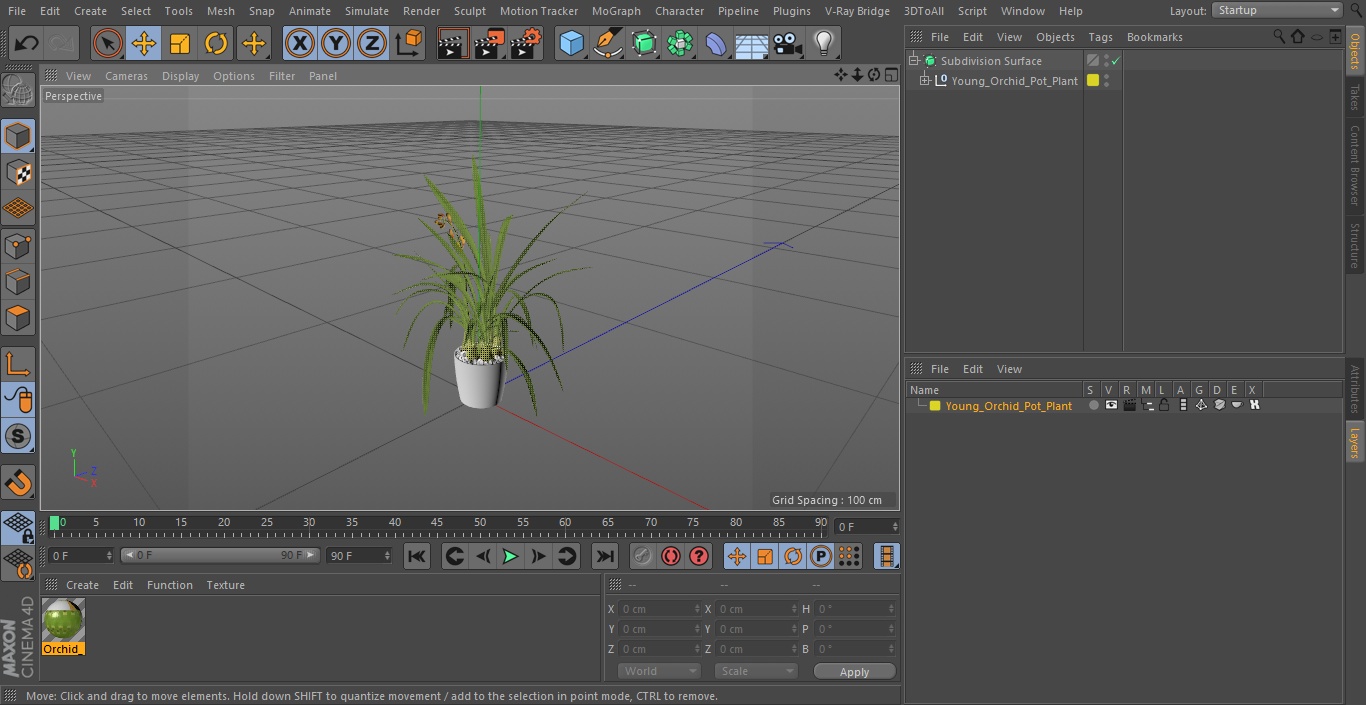This screenshot has height=705, width=1366.
Task: Add a Floor environment object
Action: coord(751,43)
